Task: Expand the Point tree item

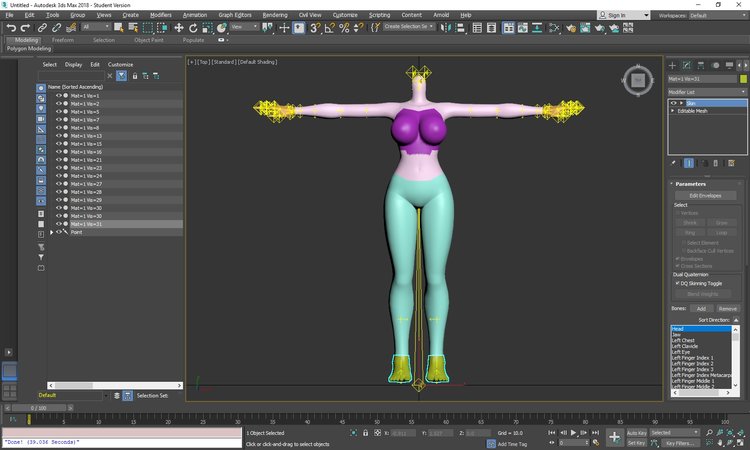Action: click(52, 232)
